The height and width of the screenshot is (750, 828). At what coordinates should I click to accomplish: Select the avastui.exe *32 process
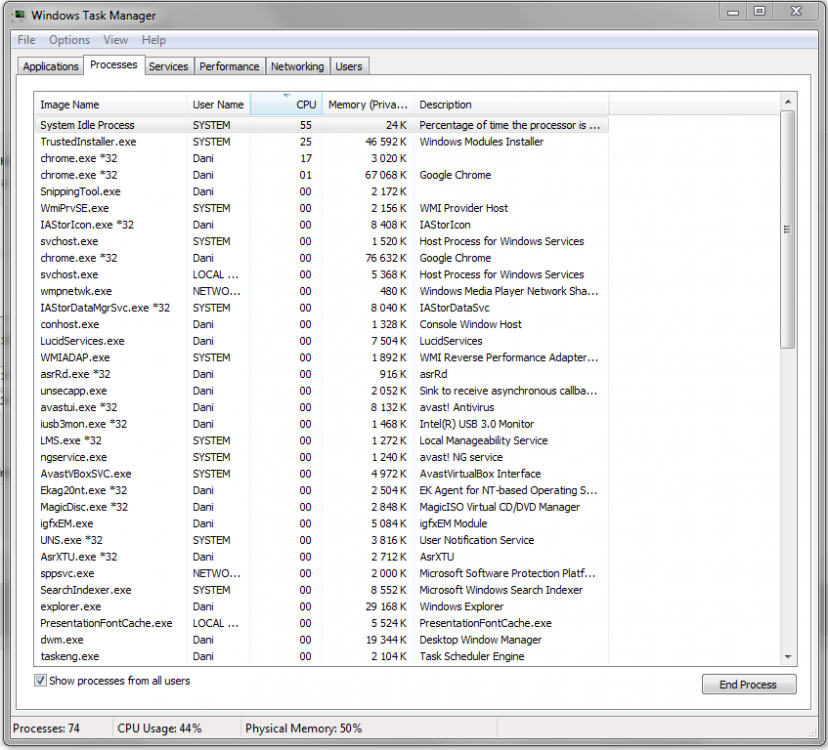coord(321,407)
